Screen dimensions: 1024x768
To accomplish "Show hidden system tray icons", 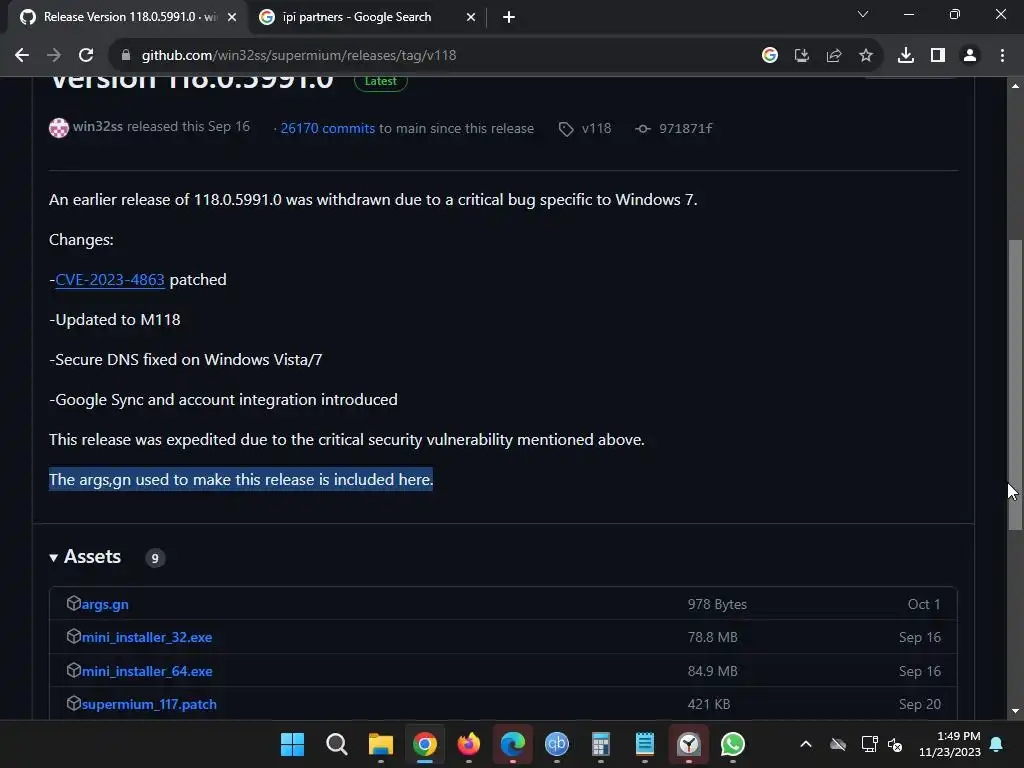I will 806,744.
